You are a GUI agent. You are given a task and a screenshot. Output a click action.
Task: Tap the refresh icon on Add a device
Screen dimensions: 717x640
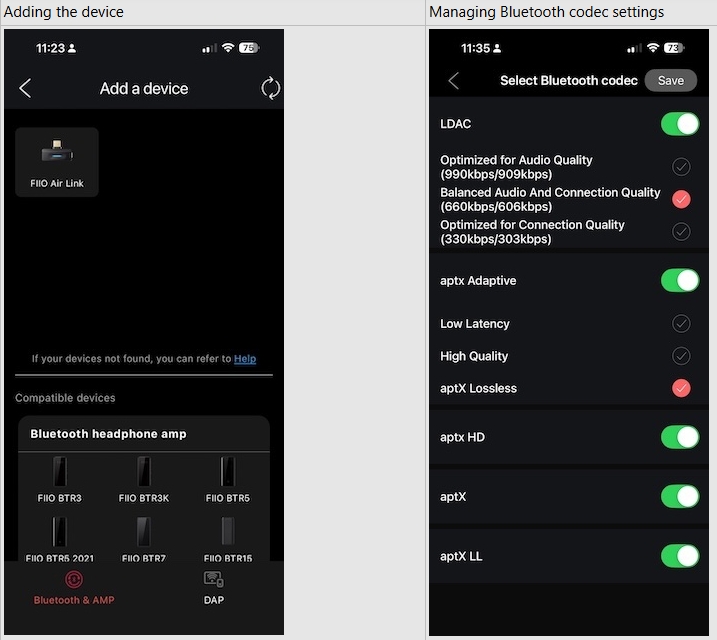pyautogui.click(x=270, y=88)
